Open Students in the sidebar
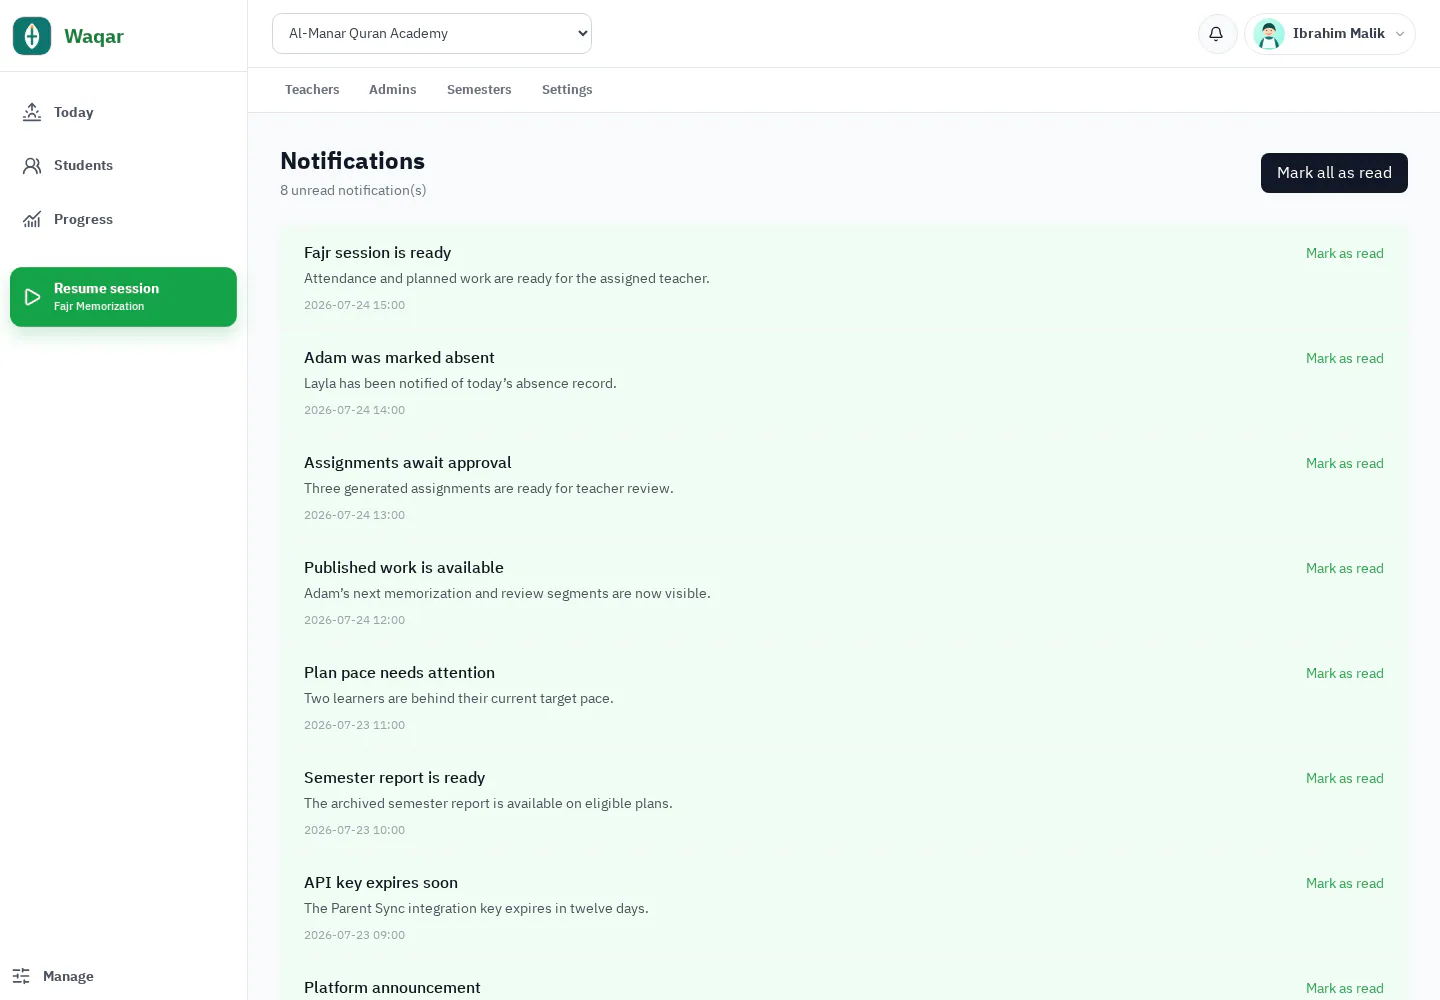Screen dimensions: 1440x1000 123,166
